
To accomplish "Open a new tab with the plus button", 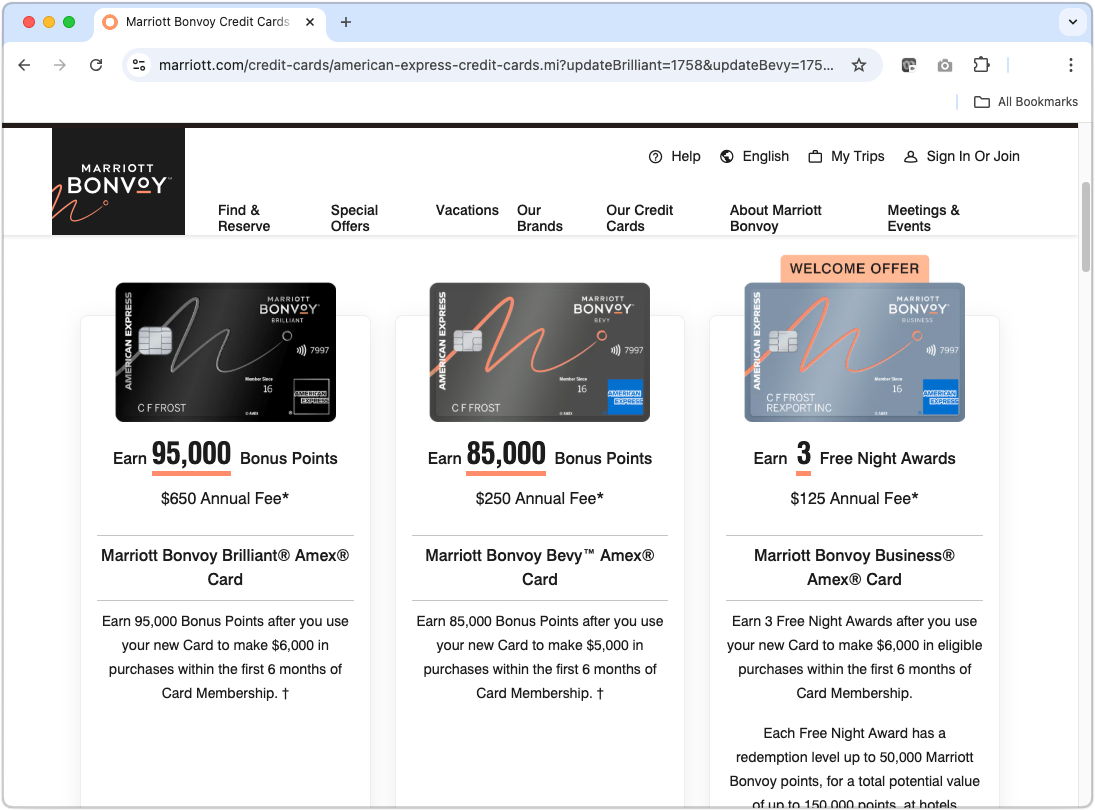I will (346, 22).
